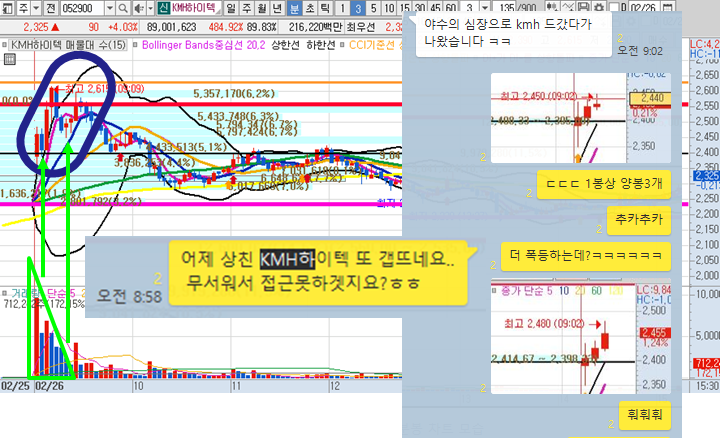The height and width of the screenshot is (438, 720).
Task: Select the 년 yearly period button
Action: click(277, 8)
